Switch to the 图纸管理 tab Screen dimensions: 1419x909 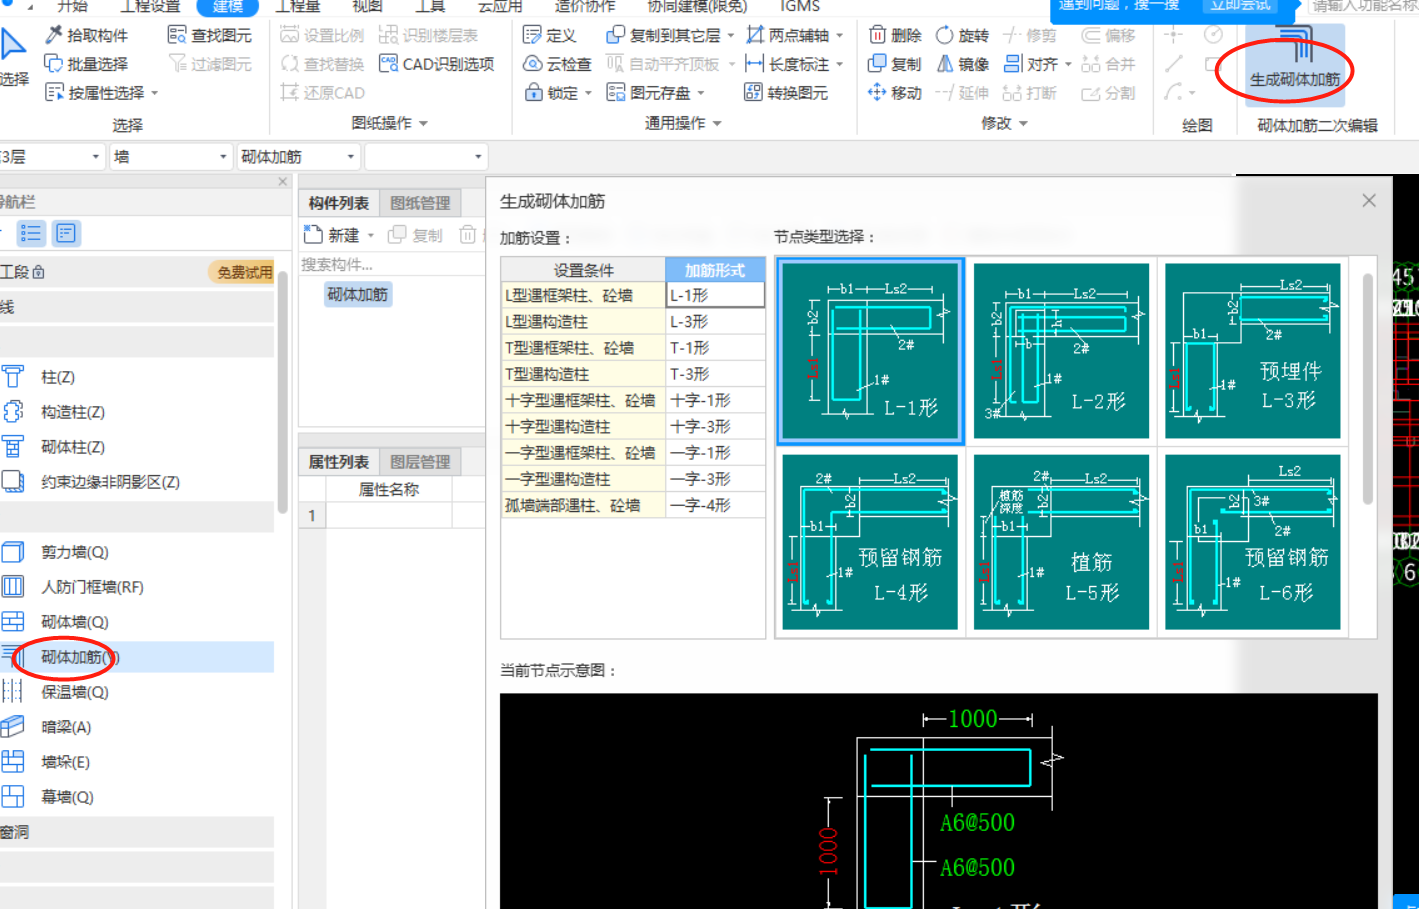[420, 203]
